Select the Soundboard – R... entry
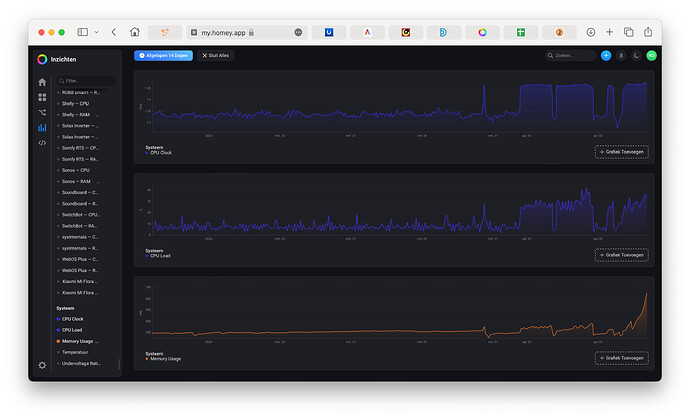This screenshot has height=418, width=690. (x=78, y=204)
